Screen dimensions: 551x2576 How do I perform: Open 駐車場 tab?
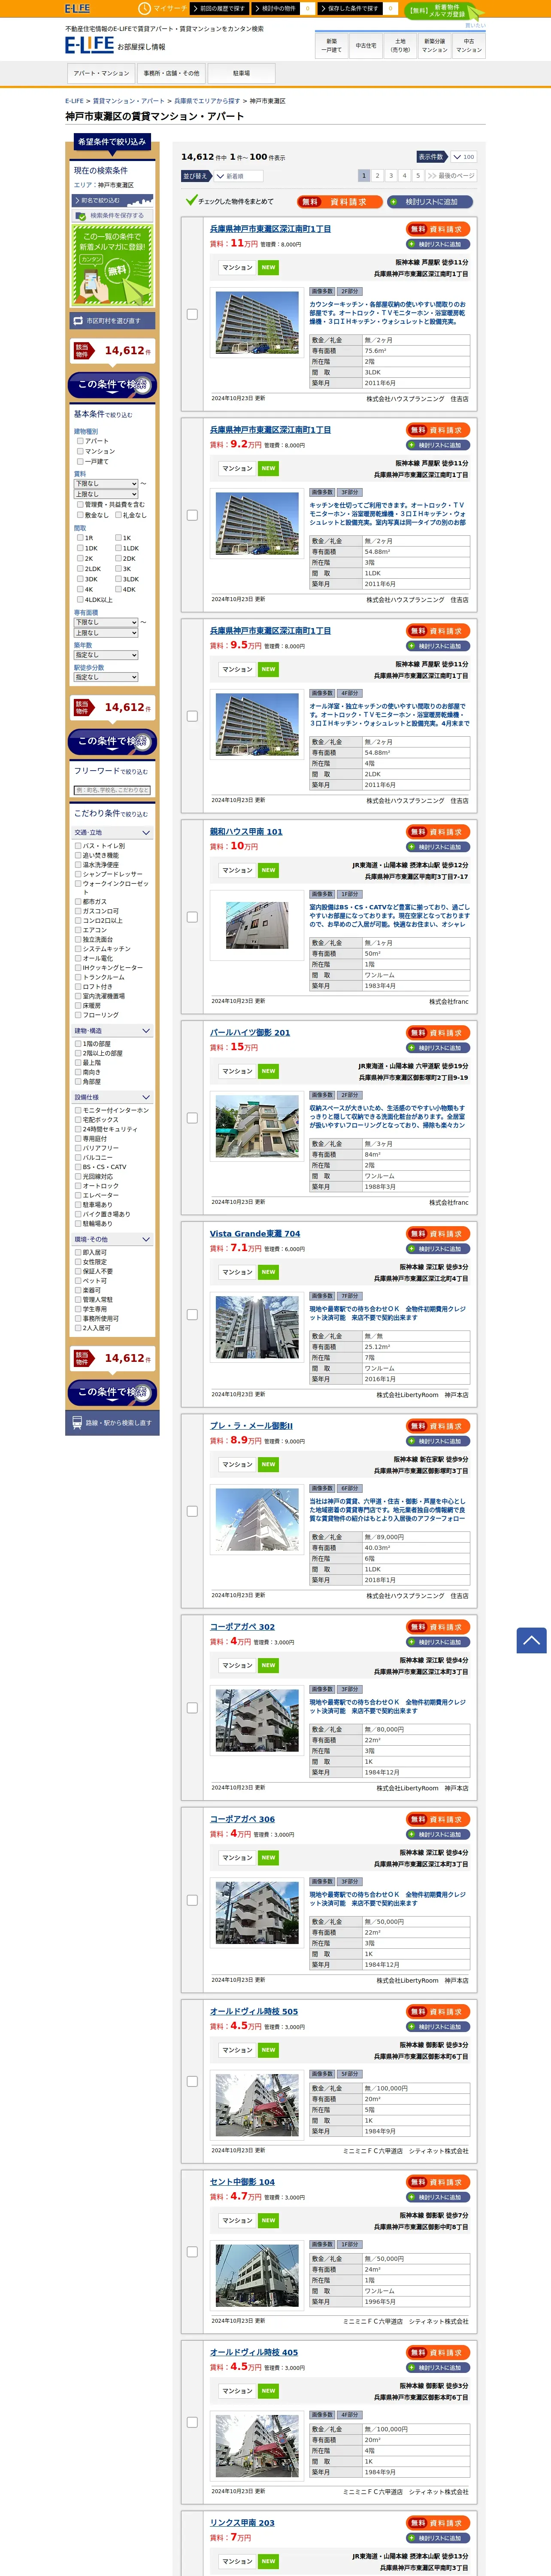coord(241,73)
